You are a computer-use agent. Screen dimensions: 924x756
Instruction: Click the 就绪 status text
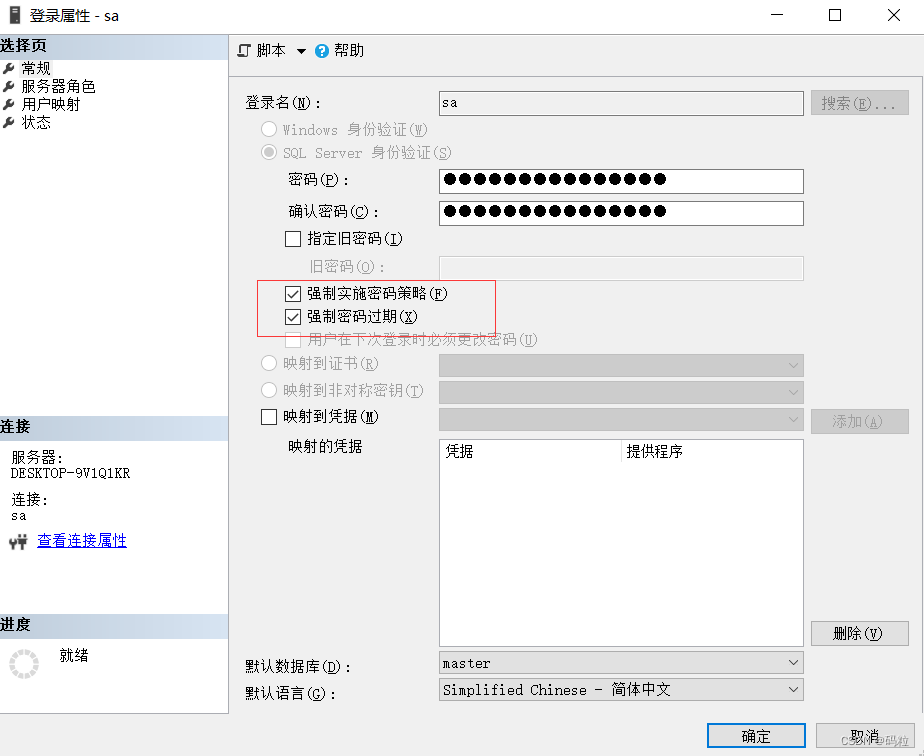pyautogui.click(x=74, y=655)
